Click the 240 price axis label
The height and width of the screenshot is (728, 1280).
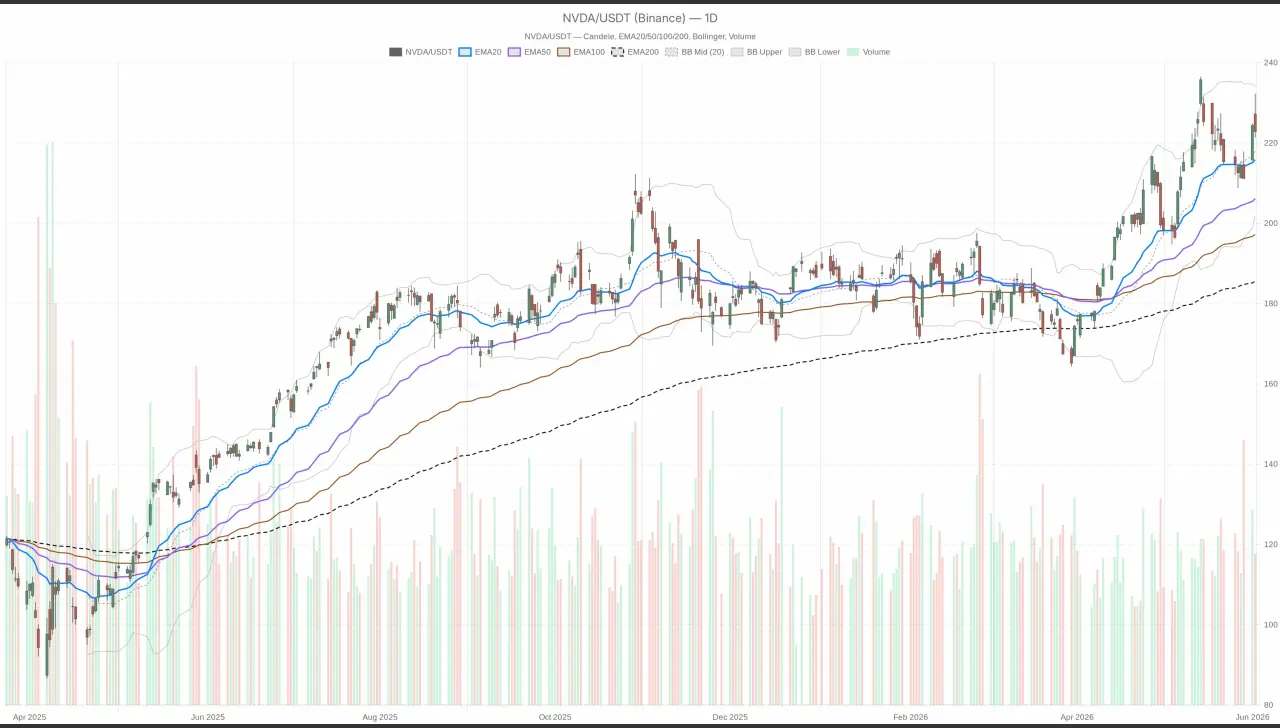pos(1270,63)
